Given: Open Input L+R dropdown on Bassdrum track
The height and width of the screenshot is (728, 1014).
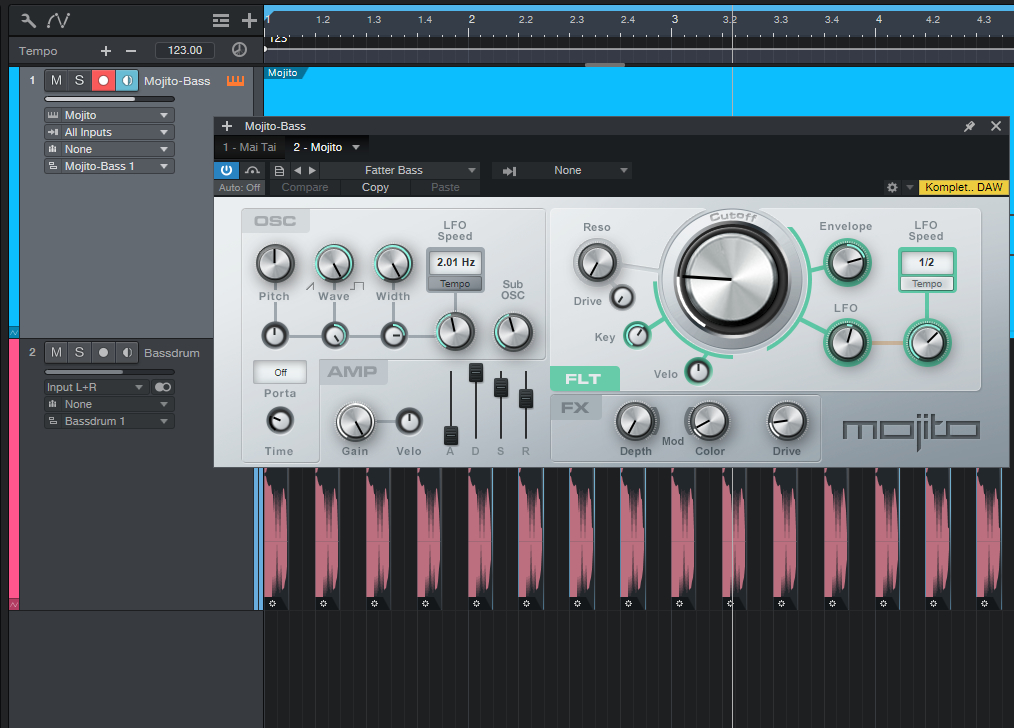Looking at the screenshot, I should click(x=96, y=387).
